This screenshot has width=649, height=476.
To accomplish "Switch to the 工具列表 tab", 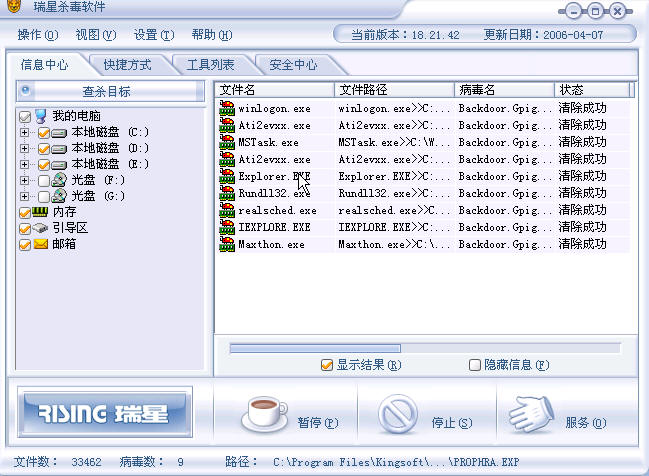I will tap(211, 65).
